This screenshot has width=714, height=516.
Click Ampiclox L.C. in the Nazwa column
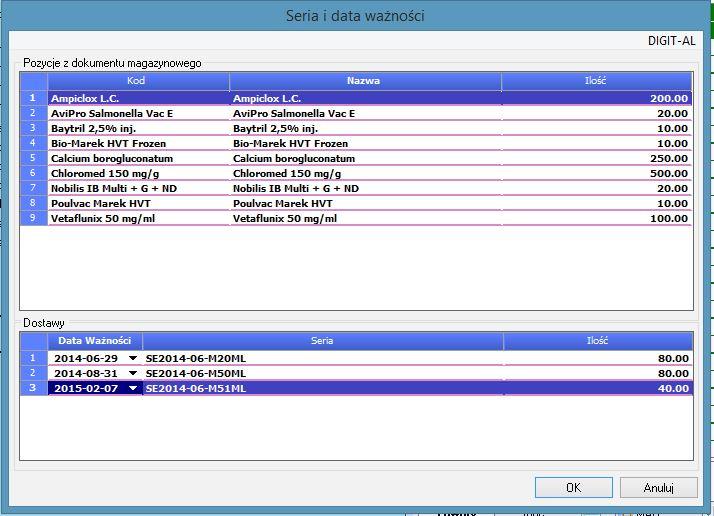click(x=365, y=98)
